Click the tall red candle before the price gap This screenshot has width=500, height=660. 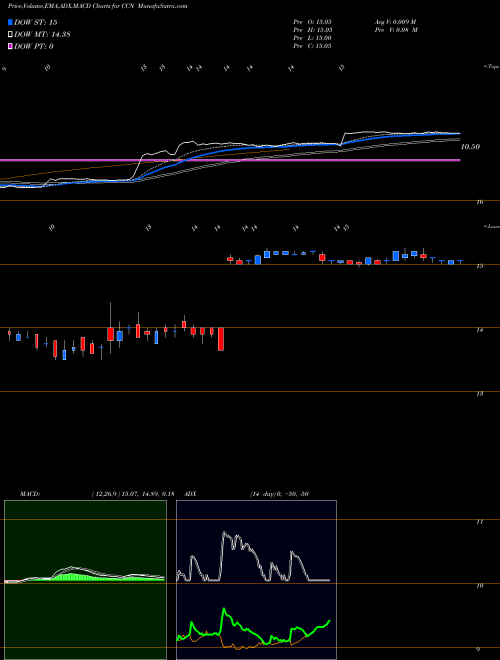point(221,339)
